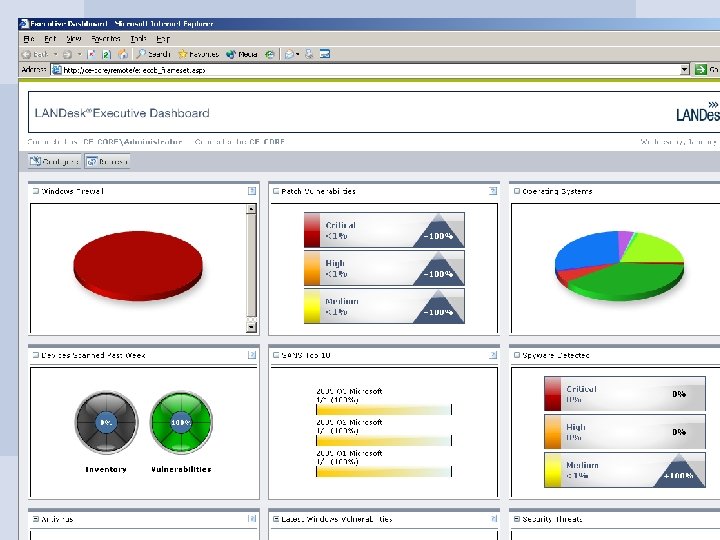This screenshot has height=540, width=720.
Task: Click the browser Forward arrow
Action: (68, 54)
